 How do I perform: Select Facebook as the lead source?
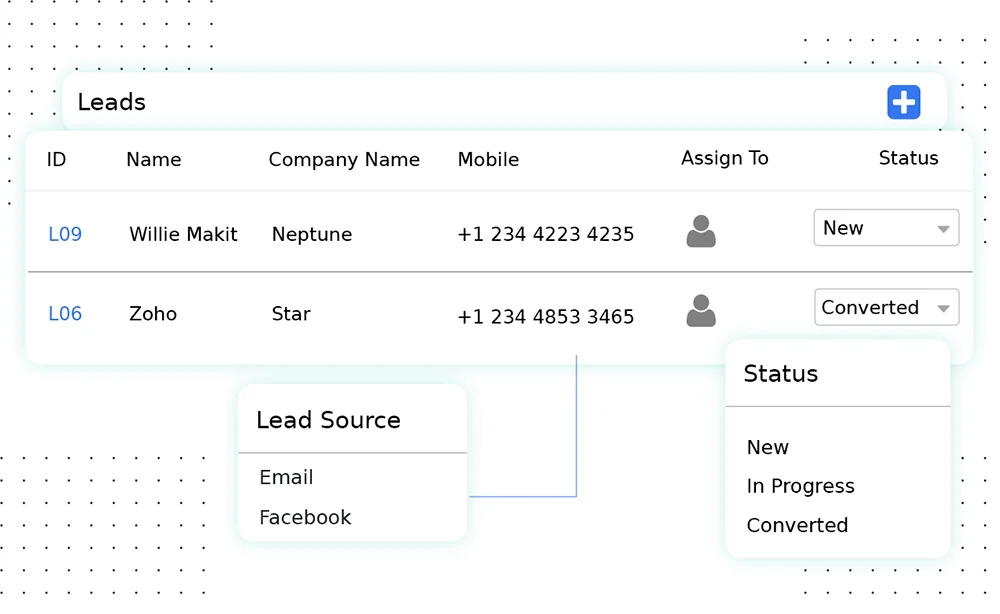305,517
